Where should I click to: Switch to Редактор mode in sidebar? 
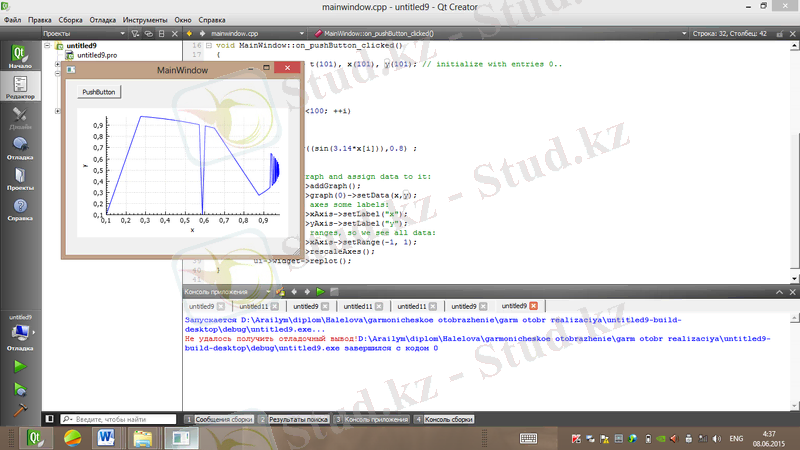point(20,87)
